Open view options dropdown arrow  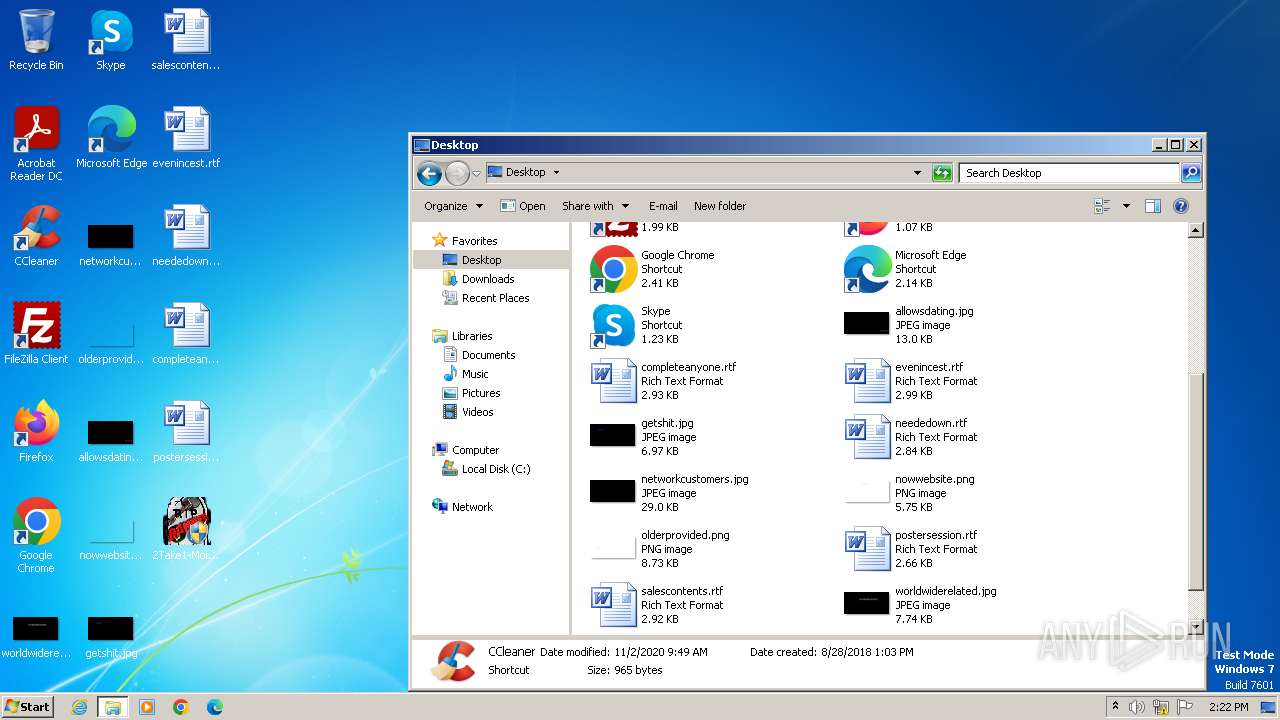(1126, 206)
